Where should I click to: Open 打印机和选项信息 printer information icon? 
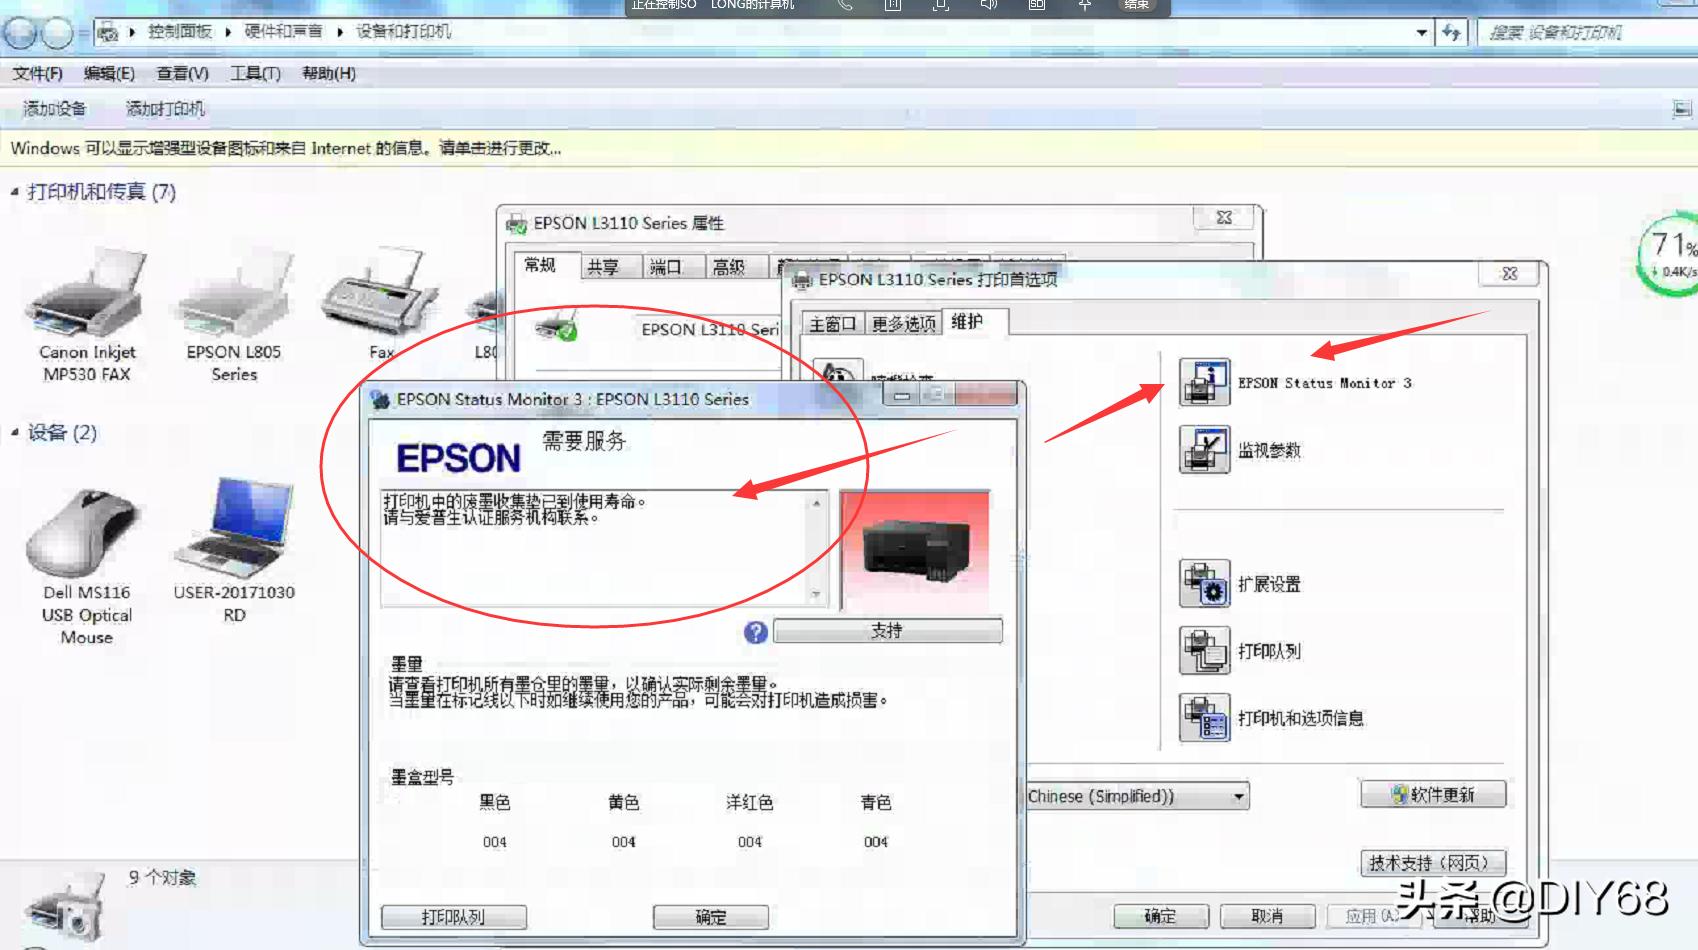[x=1206, y=718]
